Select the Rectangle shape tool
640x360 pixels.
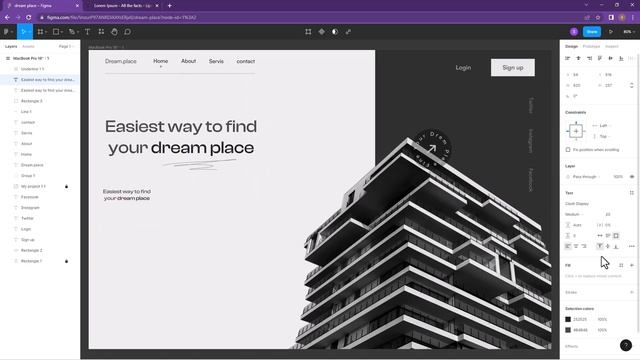(56, 32)
